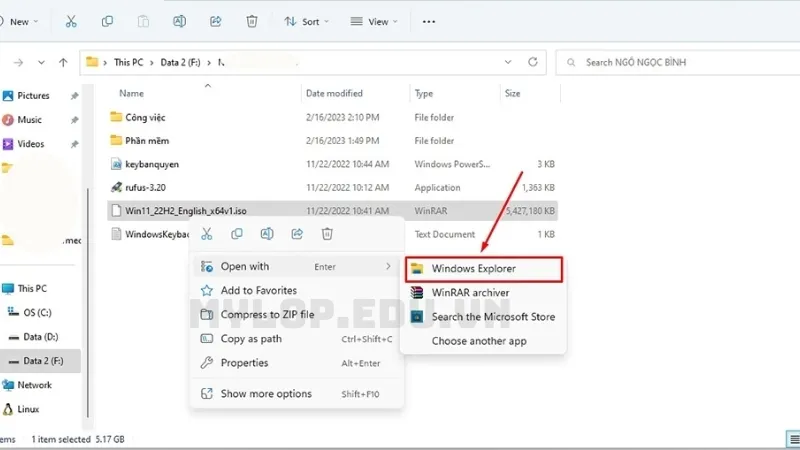Open the See more ellipsis menu
The width and height of the screenshot is (800, 450).
tap(429, 21)
